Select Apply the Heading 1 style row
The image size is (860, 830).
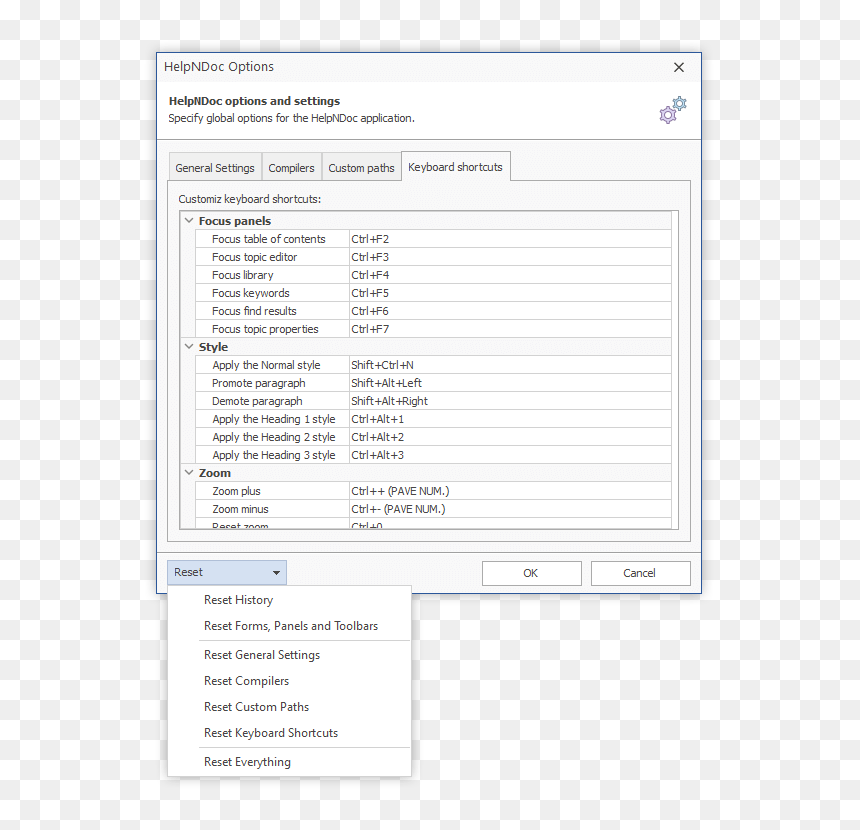coord(433,419)
